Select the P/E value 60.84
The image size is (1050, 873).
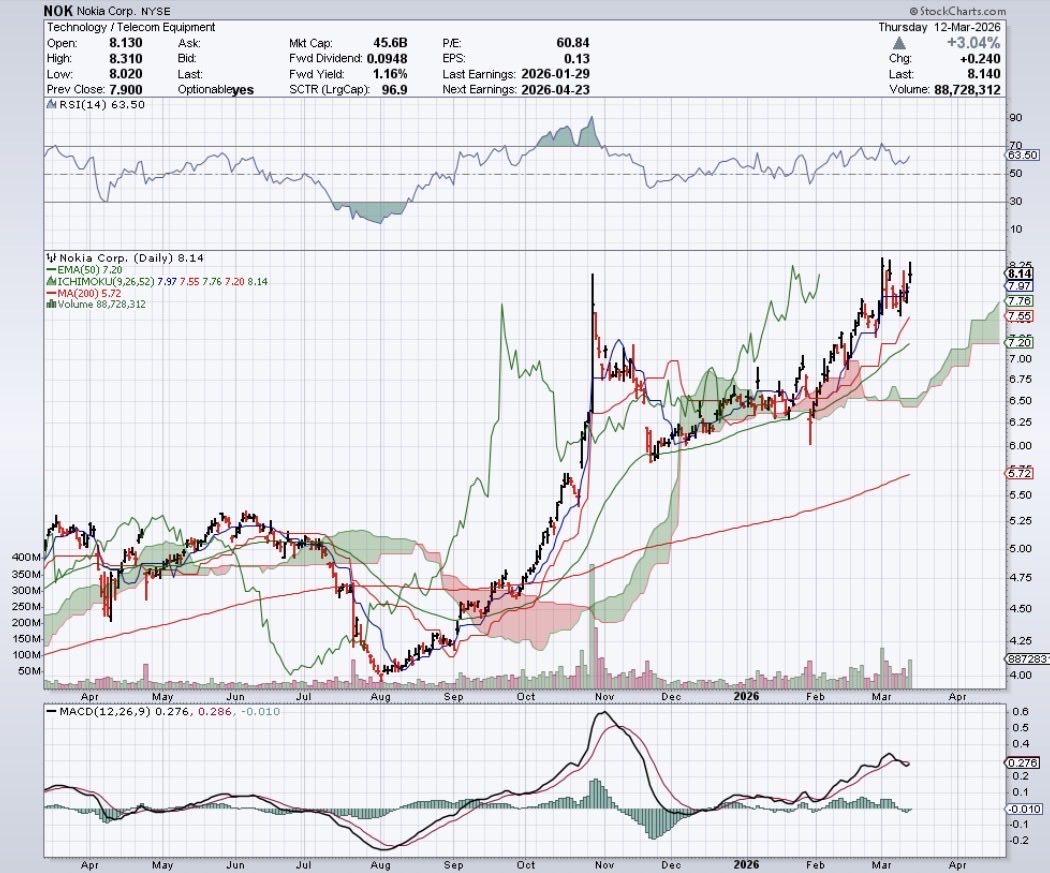[x=573, y=43]
